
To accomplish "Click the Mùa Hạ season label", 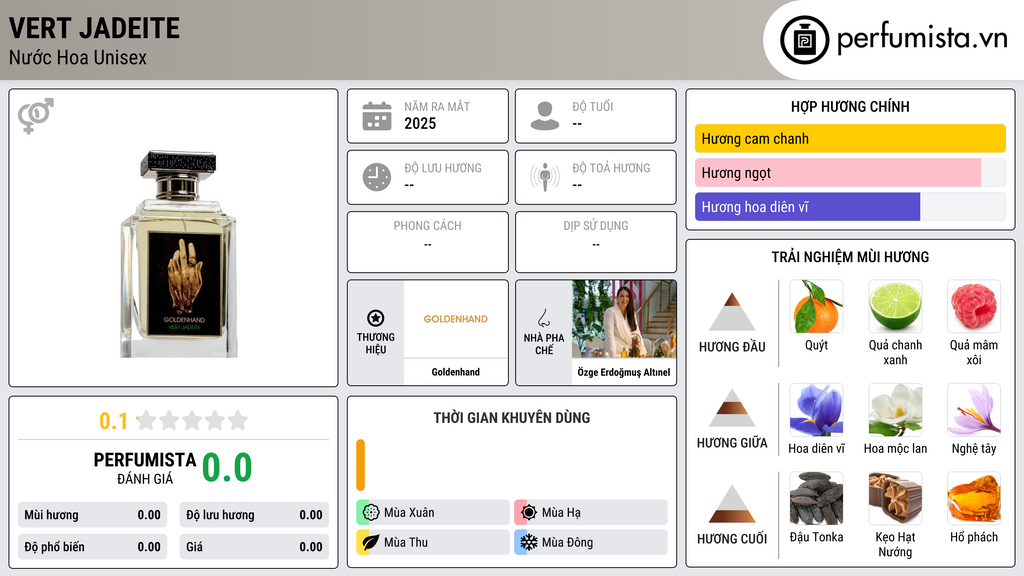I will pos(561,513).
